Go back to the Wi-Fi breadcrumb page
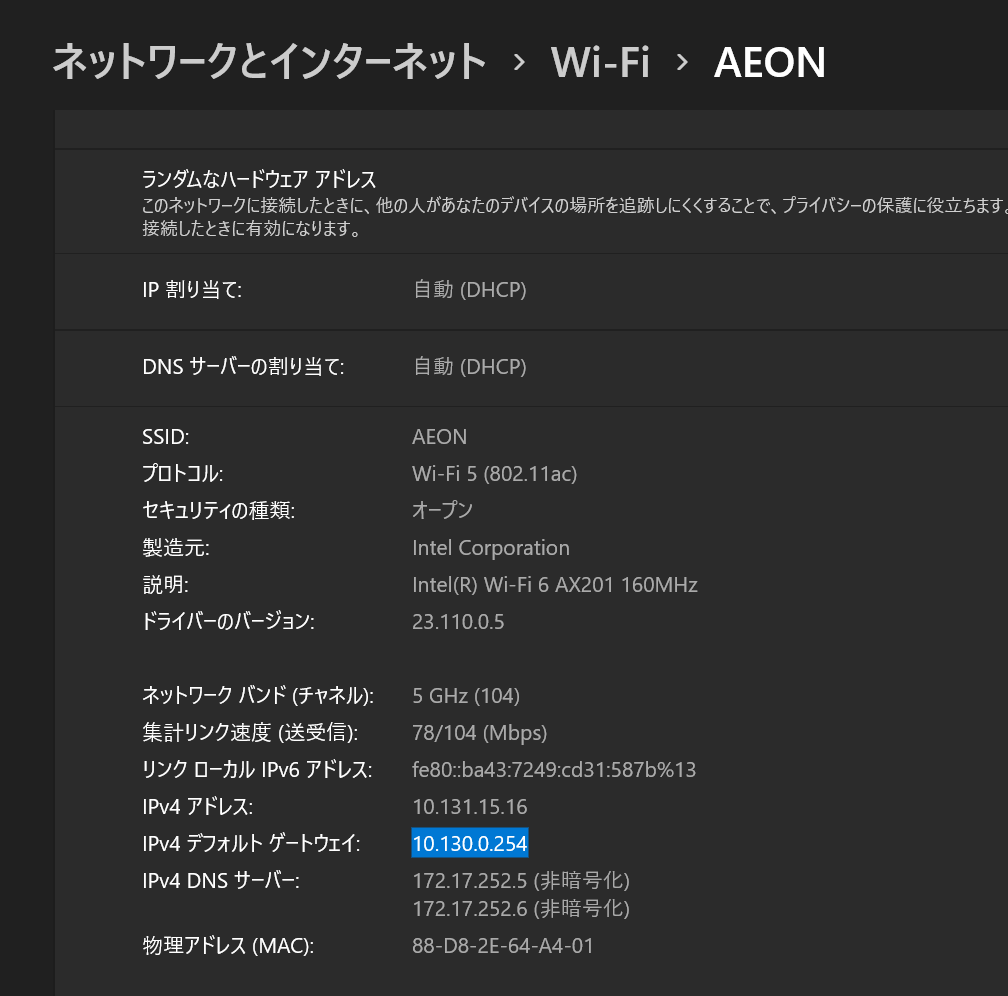The height and width of the screenshot is (996, 1008). coord(600,62)
